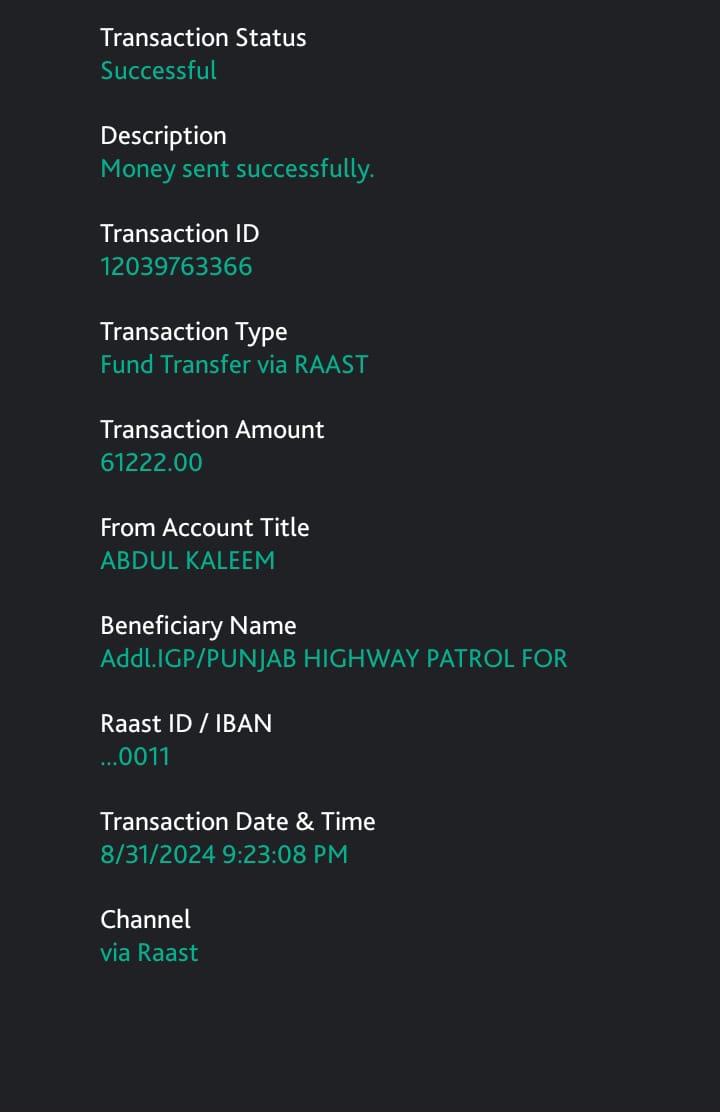Click the Transaction ID label

(179, 234)
